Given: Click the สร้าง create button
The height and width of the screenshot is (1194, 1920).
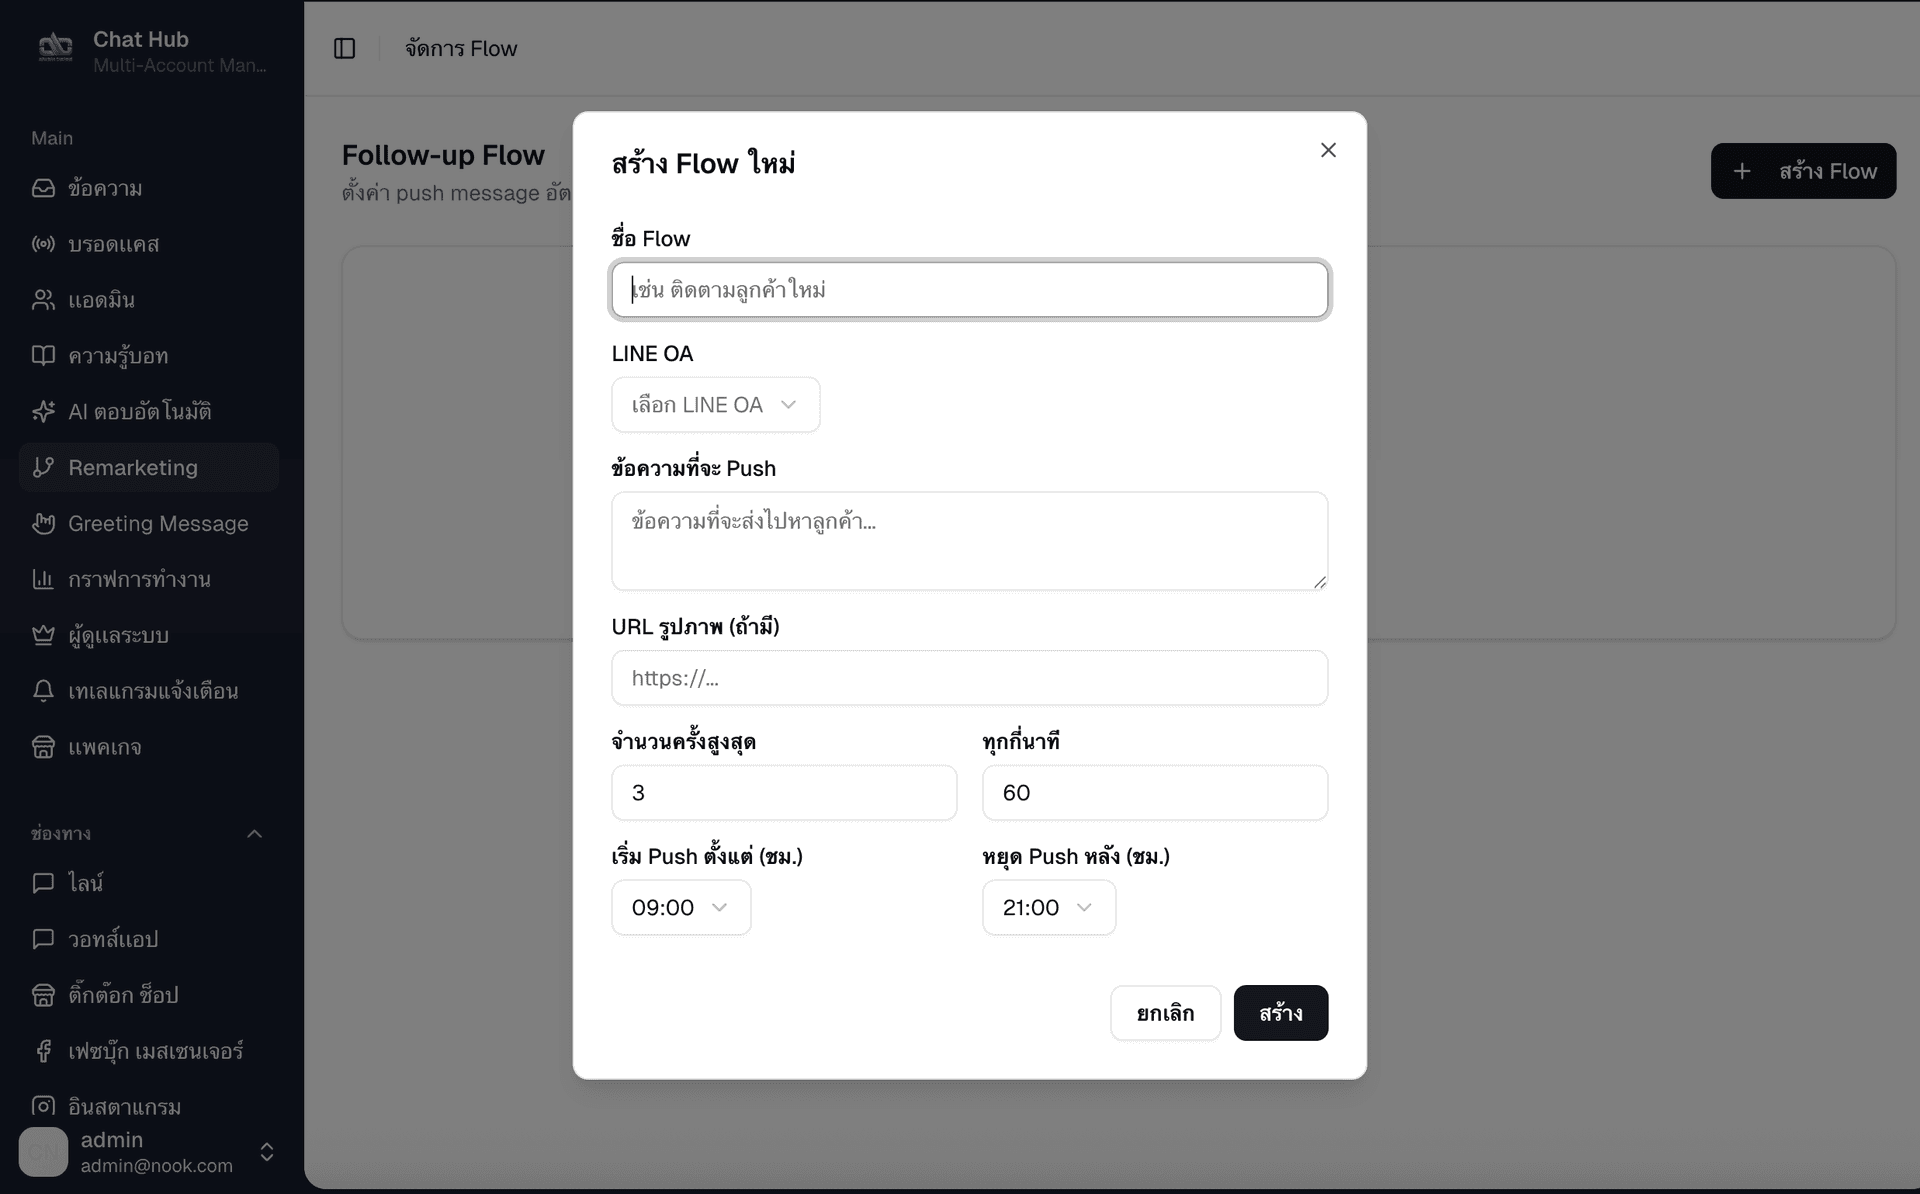Looking at the screenshot, I should click(1280, 1013).
